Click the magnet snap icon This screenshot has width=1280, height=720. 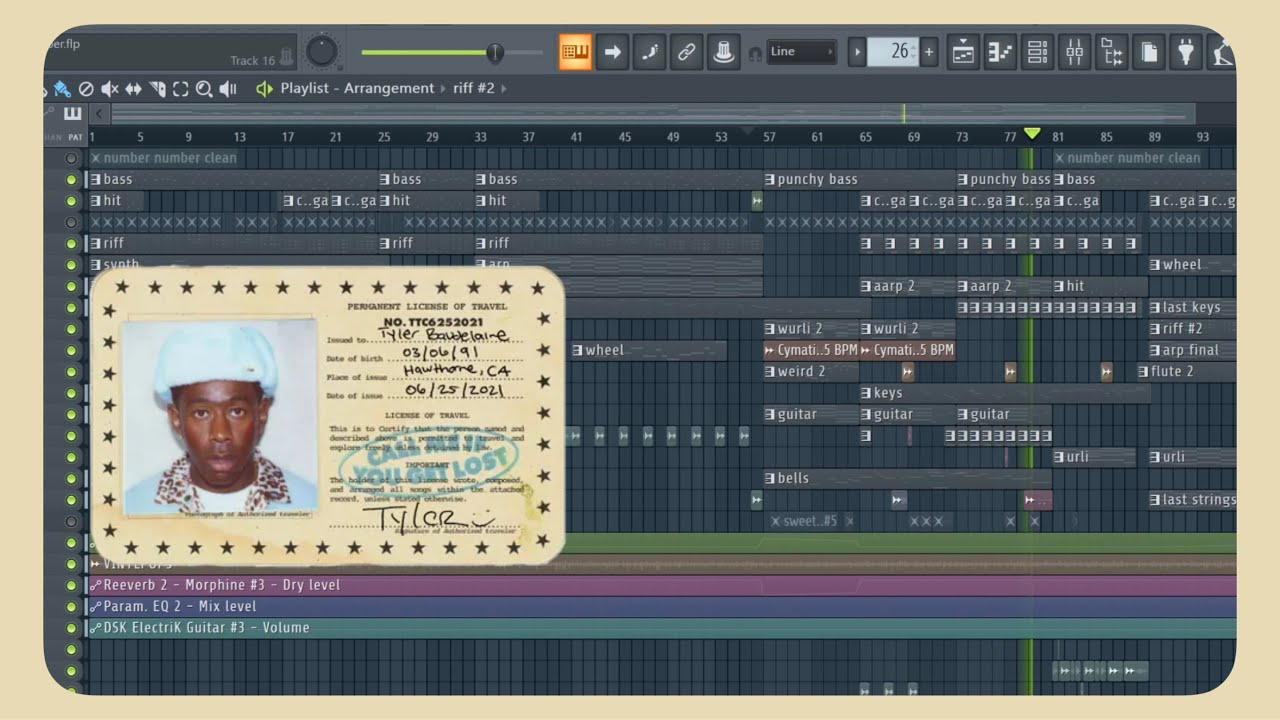[x=755, y=53]
